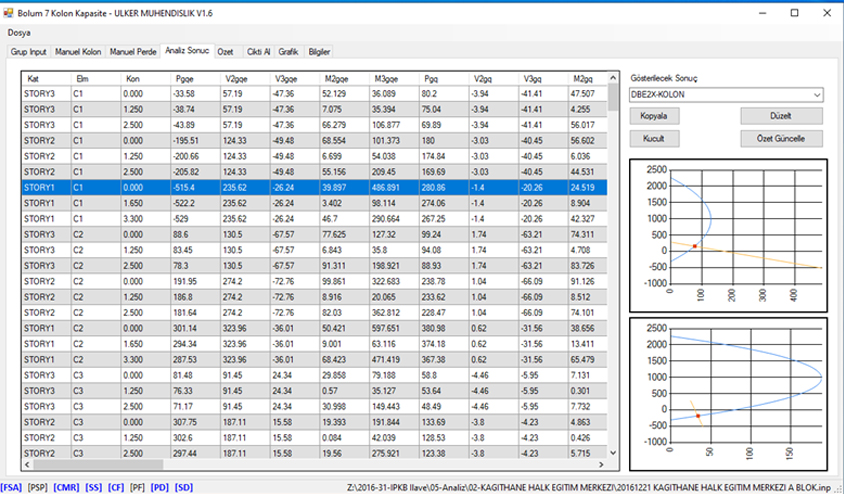Click the Pgqe column header

[x=195, y=79]
